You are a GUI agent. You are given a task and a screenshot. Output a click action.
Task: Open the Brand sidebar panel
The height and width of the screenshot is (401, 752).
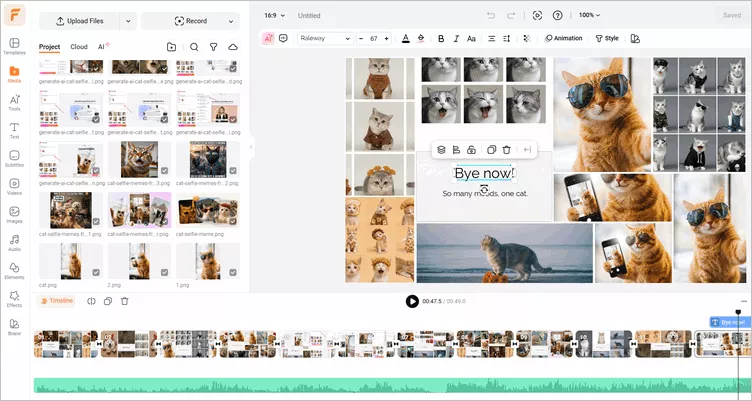(x=14, y=327)
